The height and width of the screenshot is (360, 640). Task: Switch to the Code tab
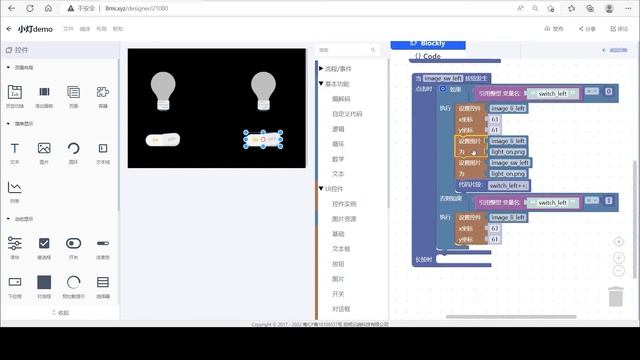point(428,56)
